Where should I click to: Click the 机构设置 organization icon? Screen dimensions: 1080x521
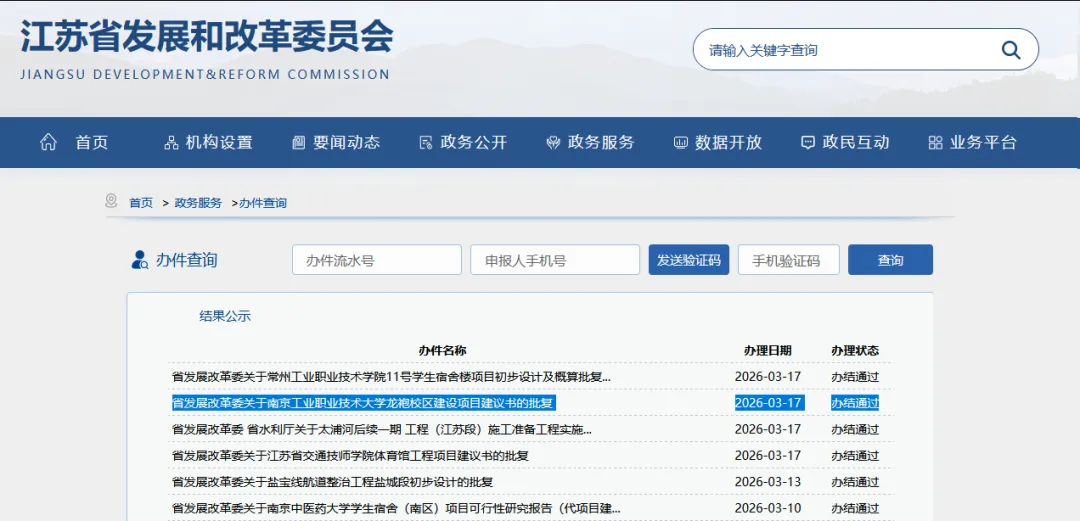[x=172, y=143]
